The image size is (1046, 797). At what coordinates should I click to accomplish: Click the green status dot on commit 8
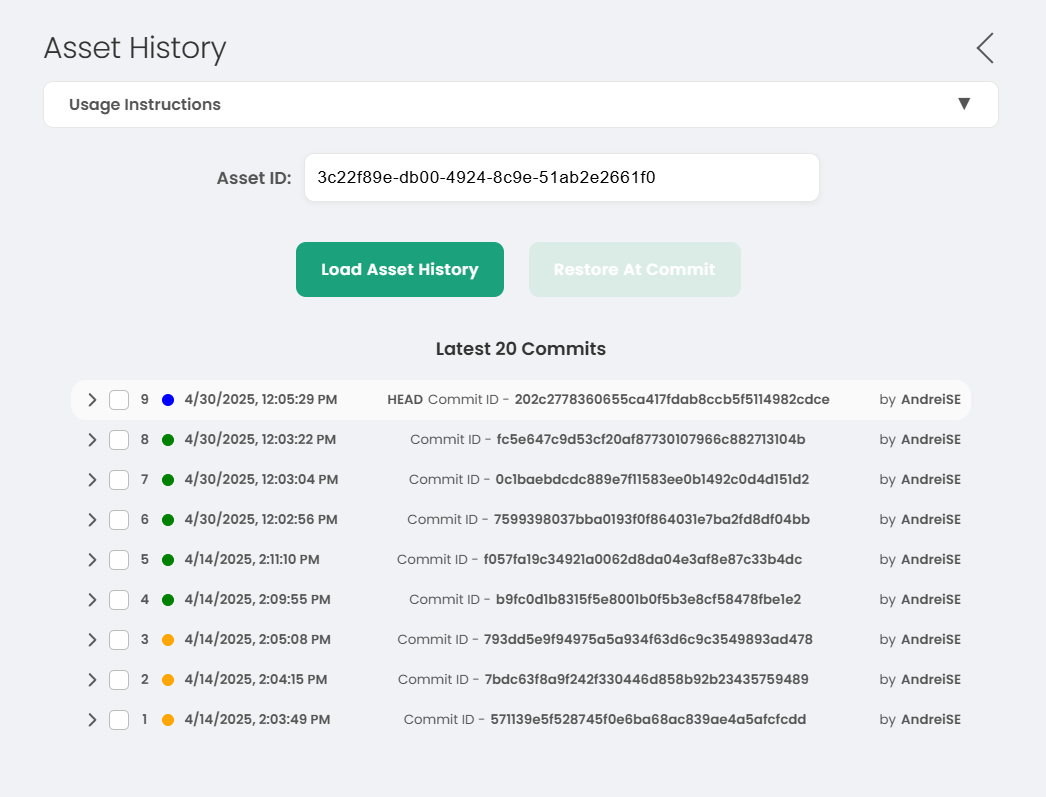pos(168,440)
